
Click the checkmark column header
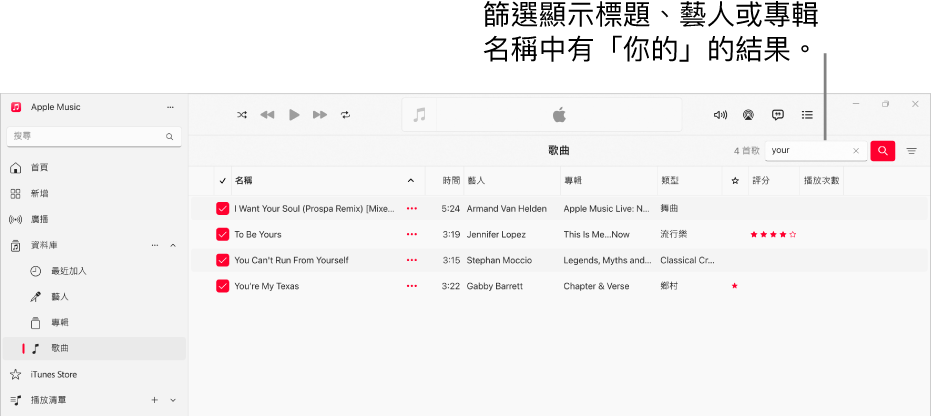pos(223,180)
